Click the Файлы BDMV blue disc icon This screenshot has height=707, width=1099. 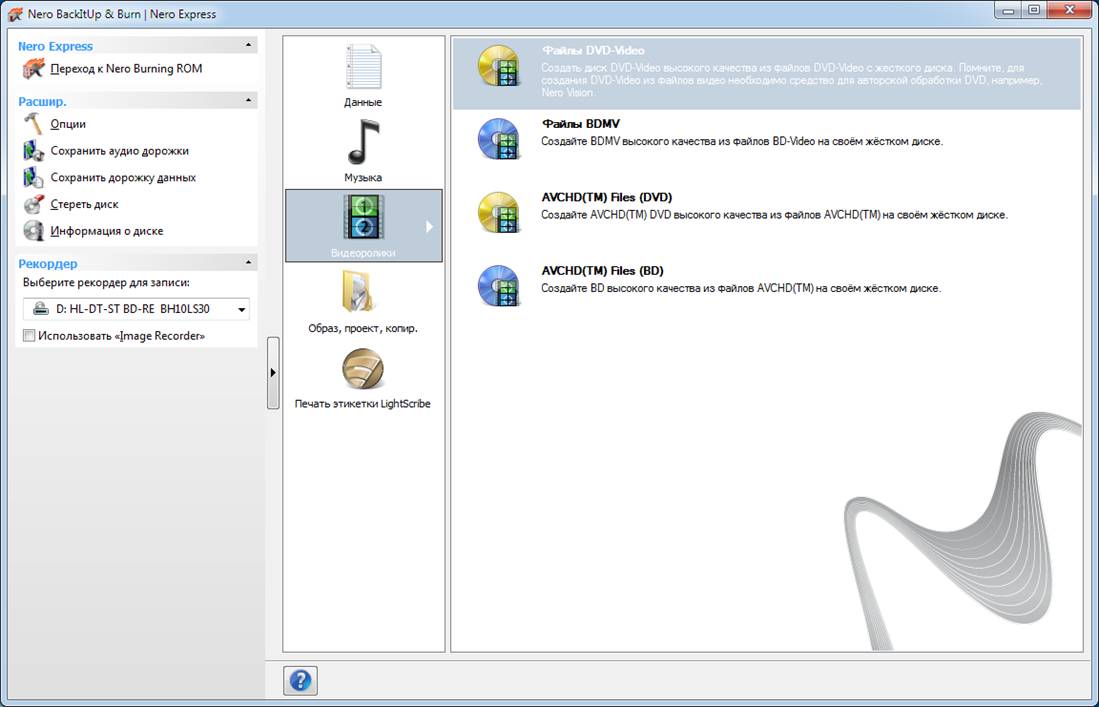pyautogui.click(x=497, y=139)
